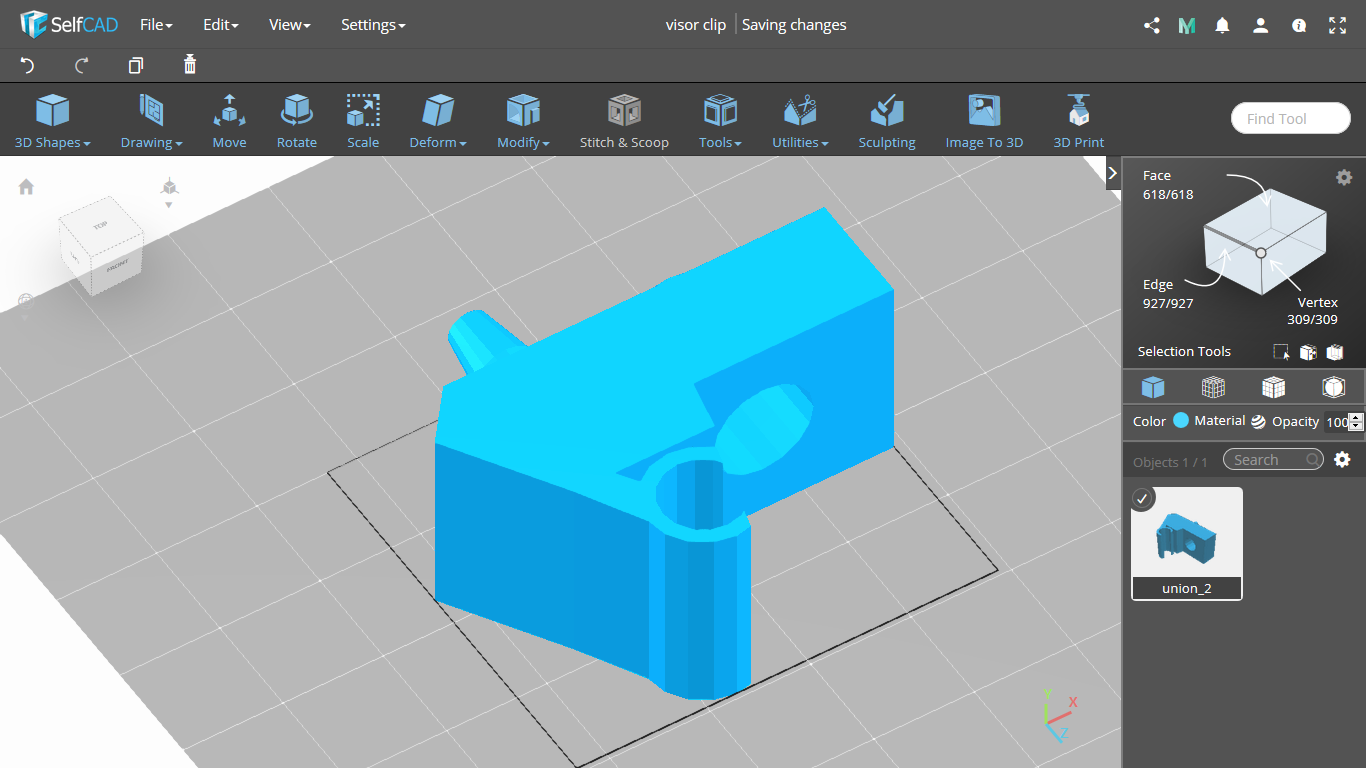Image resolution: width=1366 pixels, height=768 pixels.
Task: Select the Move tool
Action: coord(229,121)
